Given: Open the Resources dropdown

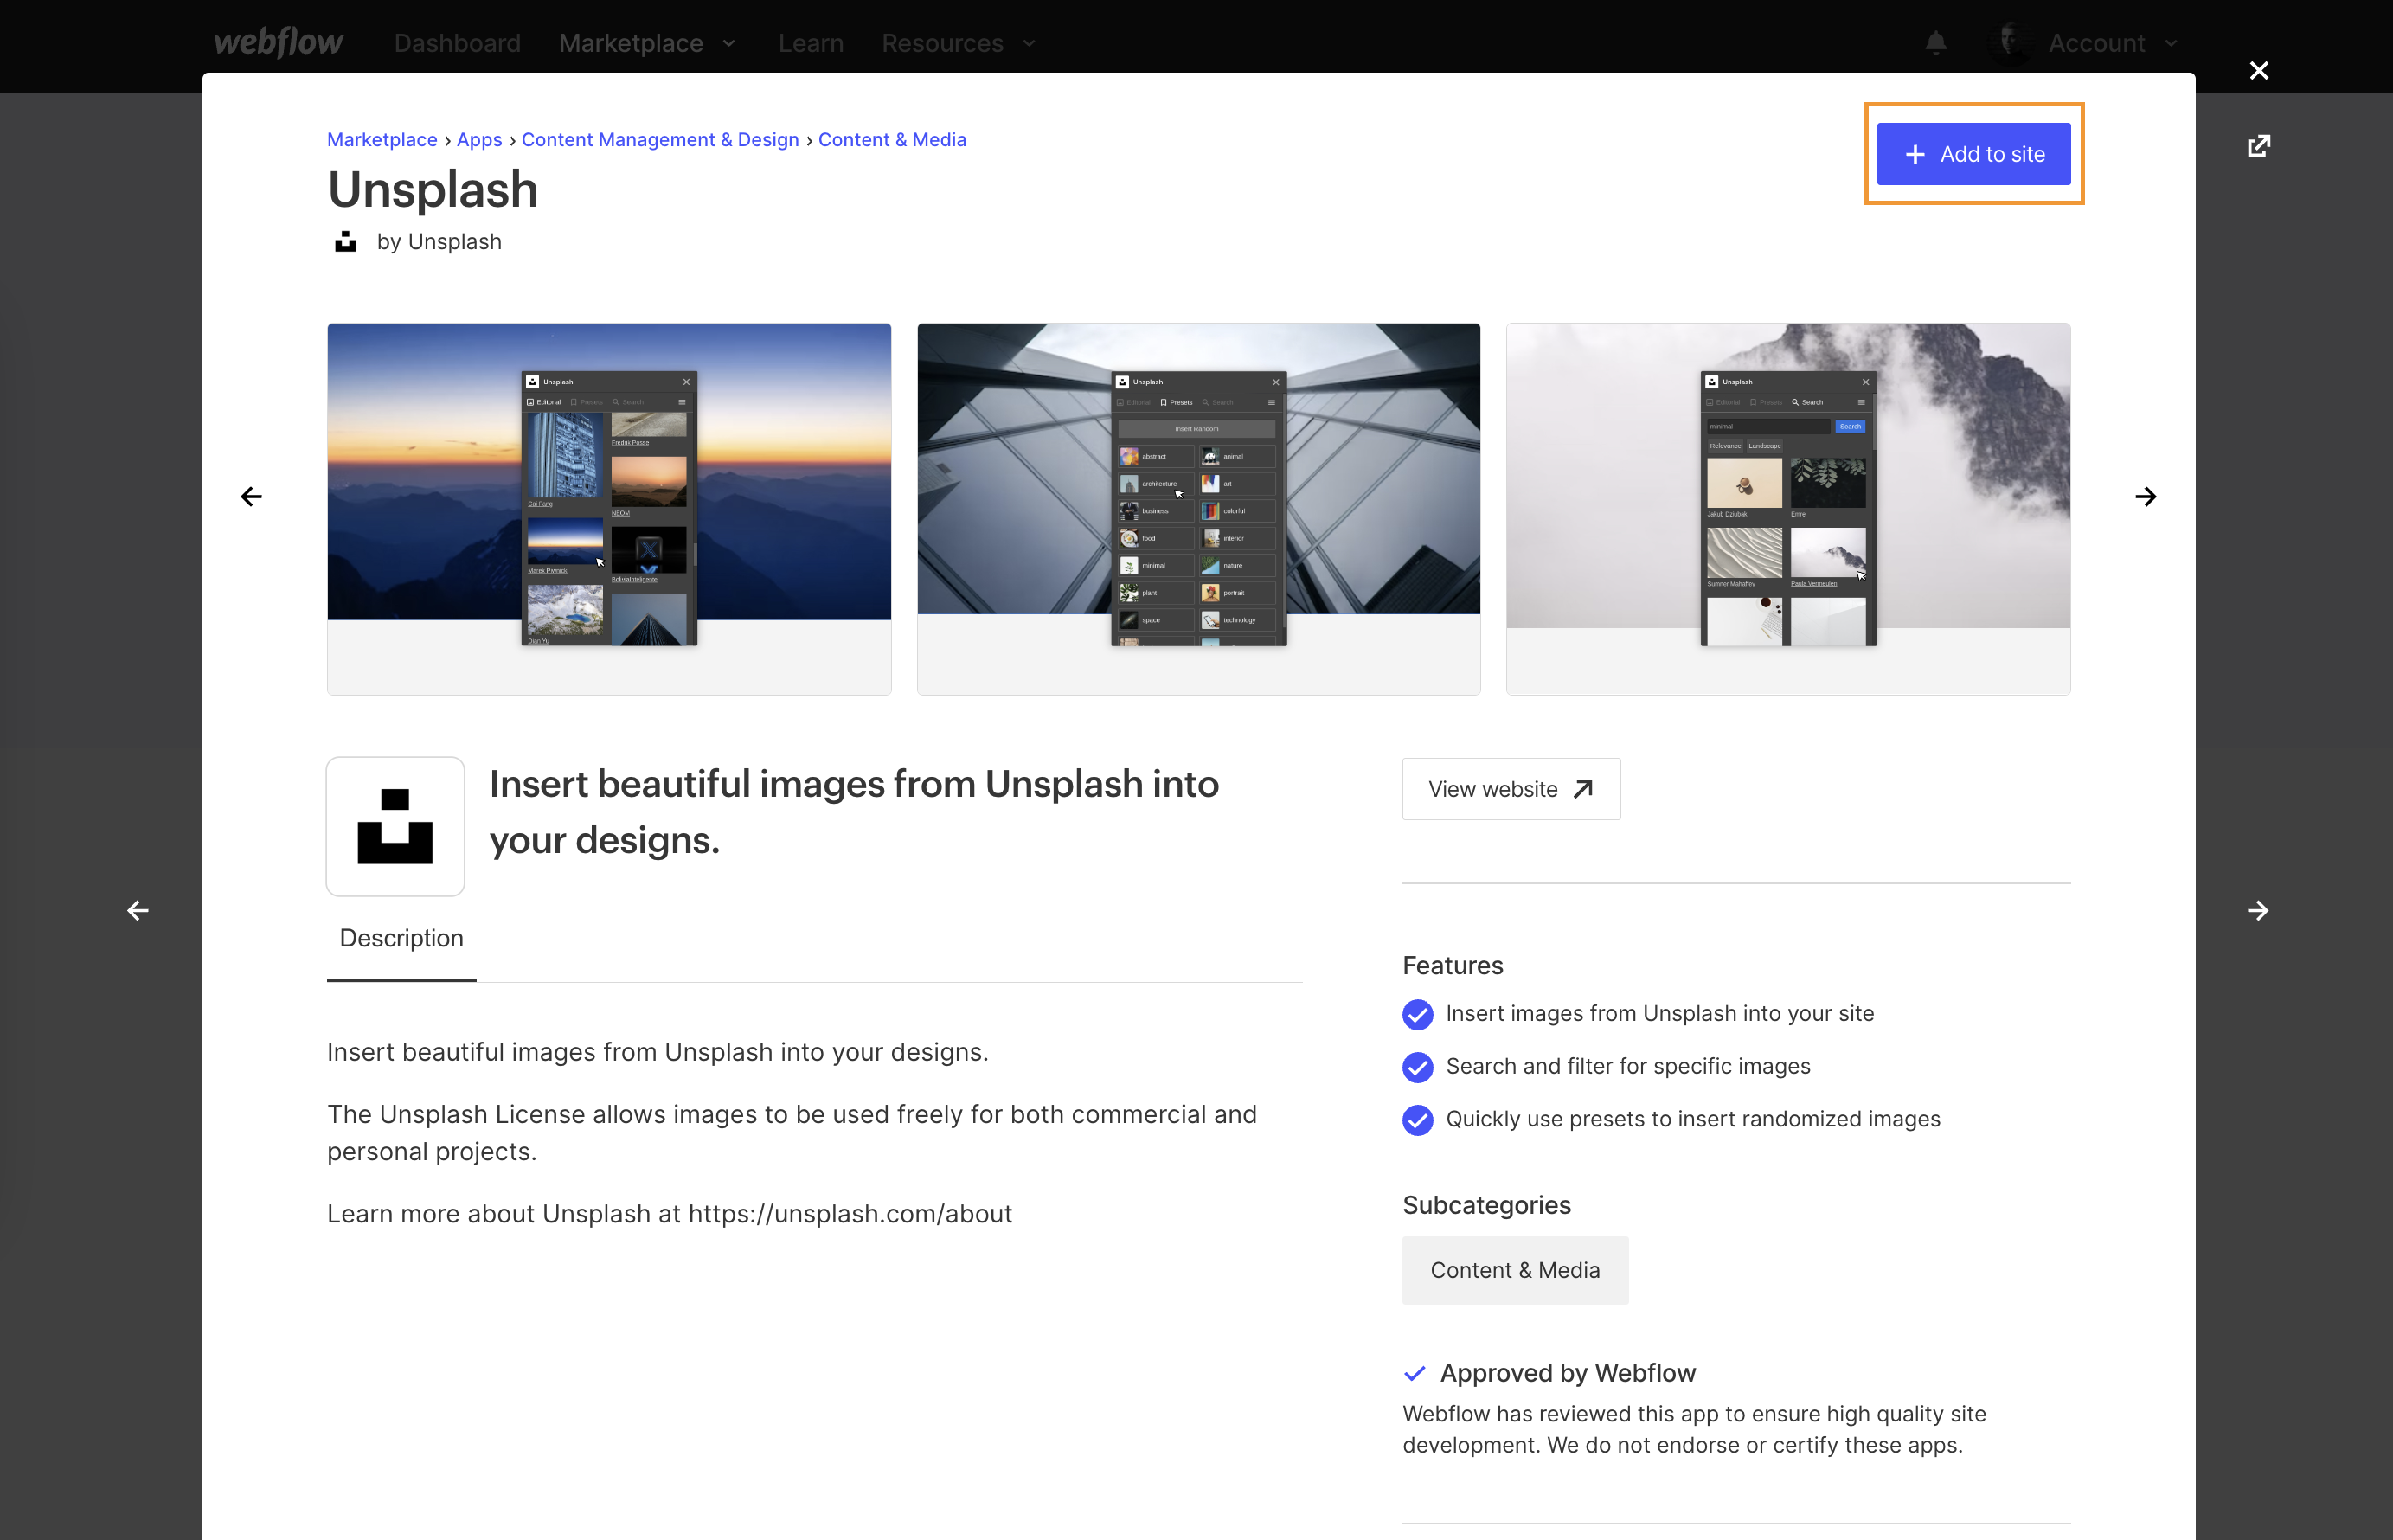Looking at the screenshot, I should tap(957, 43).
